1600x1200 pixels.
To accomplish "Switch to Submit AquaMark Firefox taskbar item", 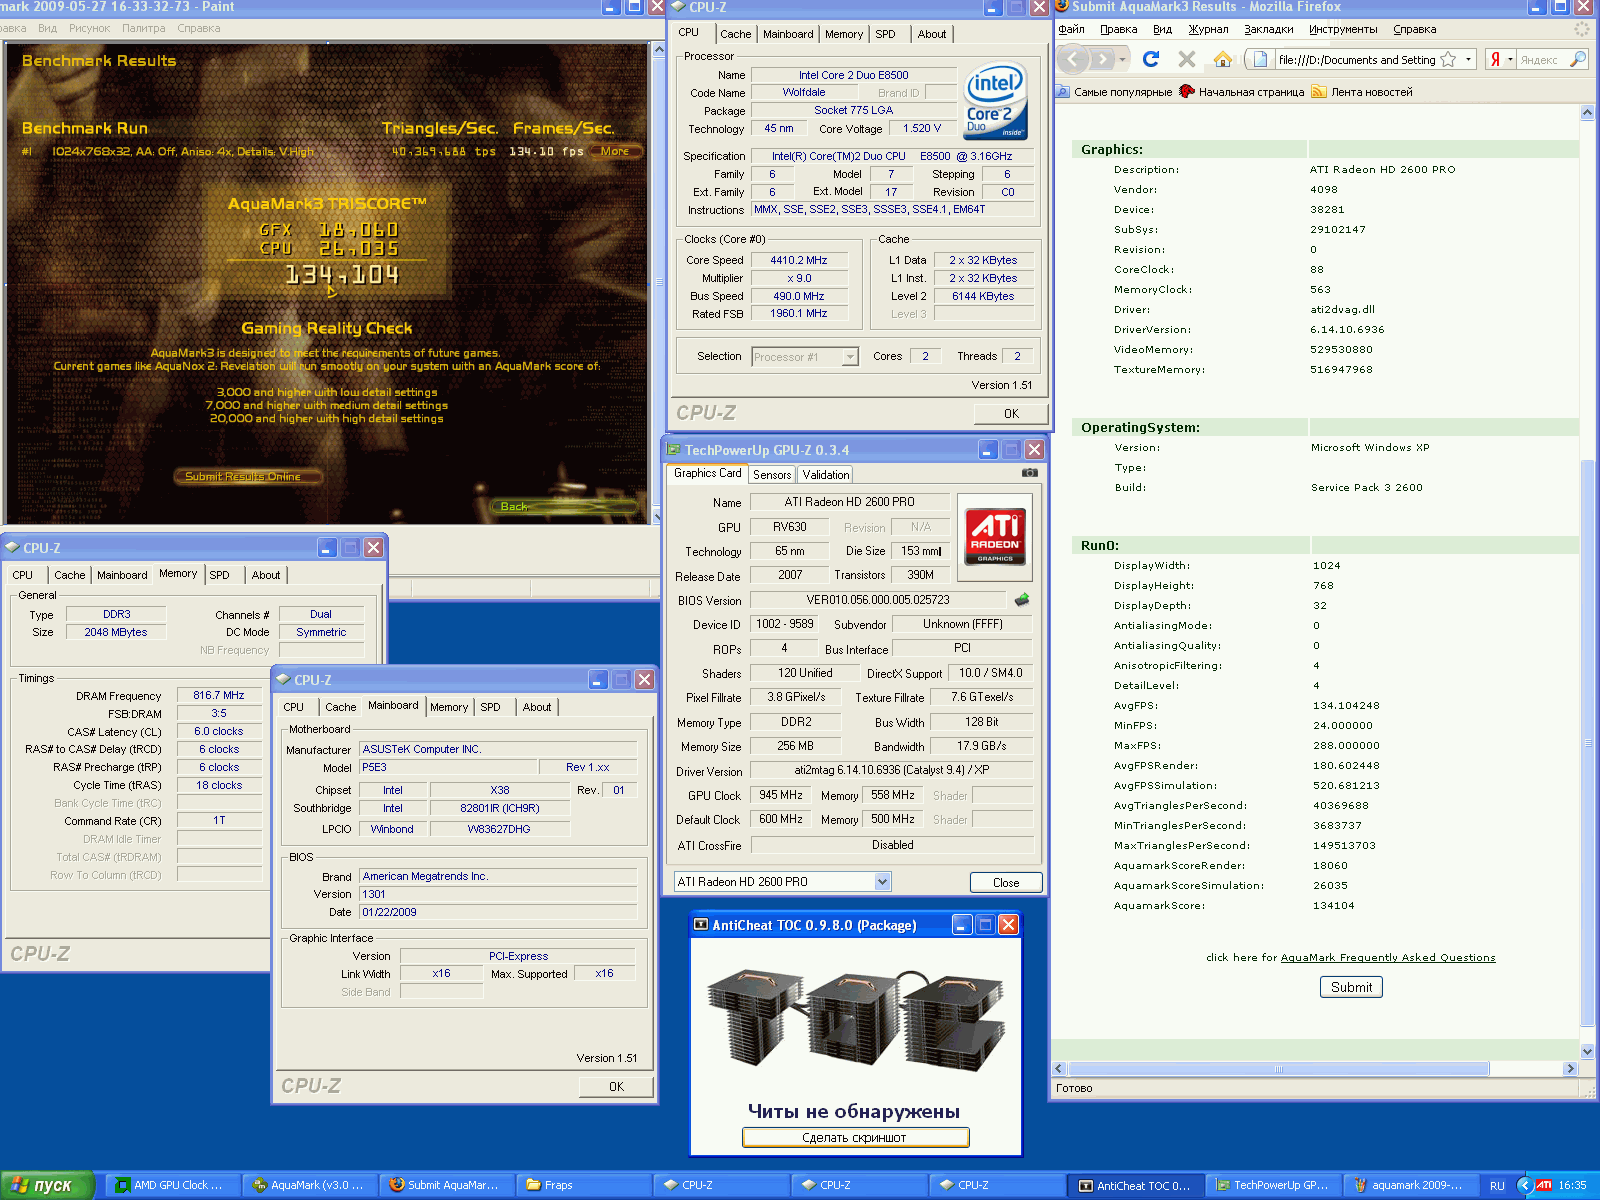I will pos(448,1185).
